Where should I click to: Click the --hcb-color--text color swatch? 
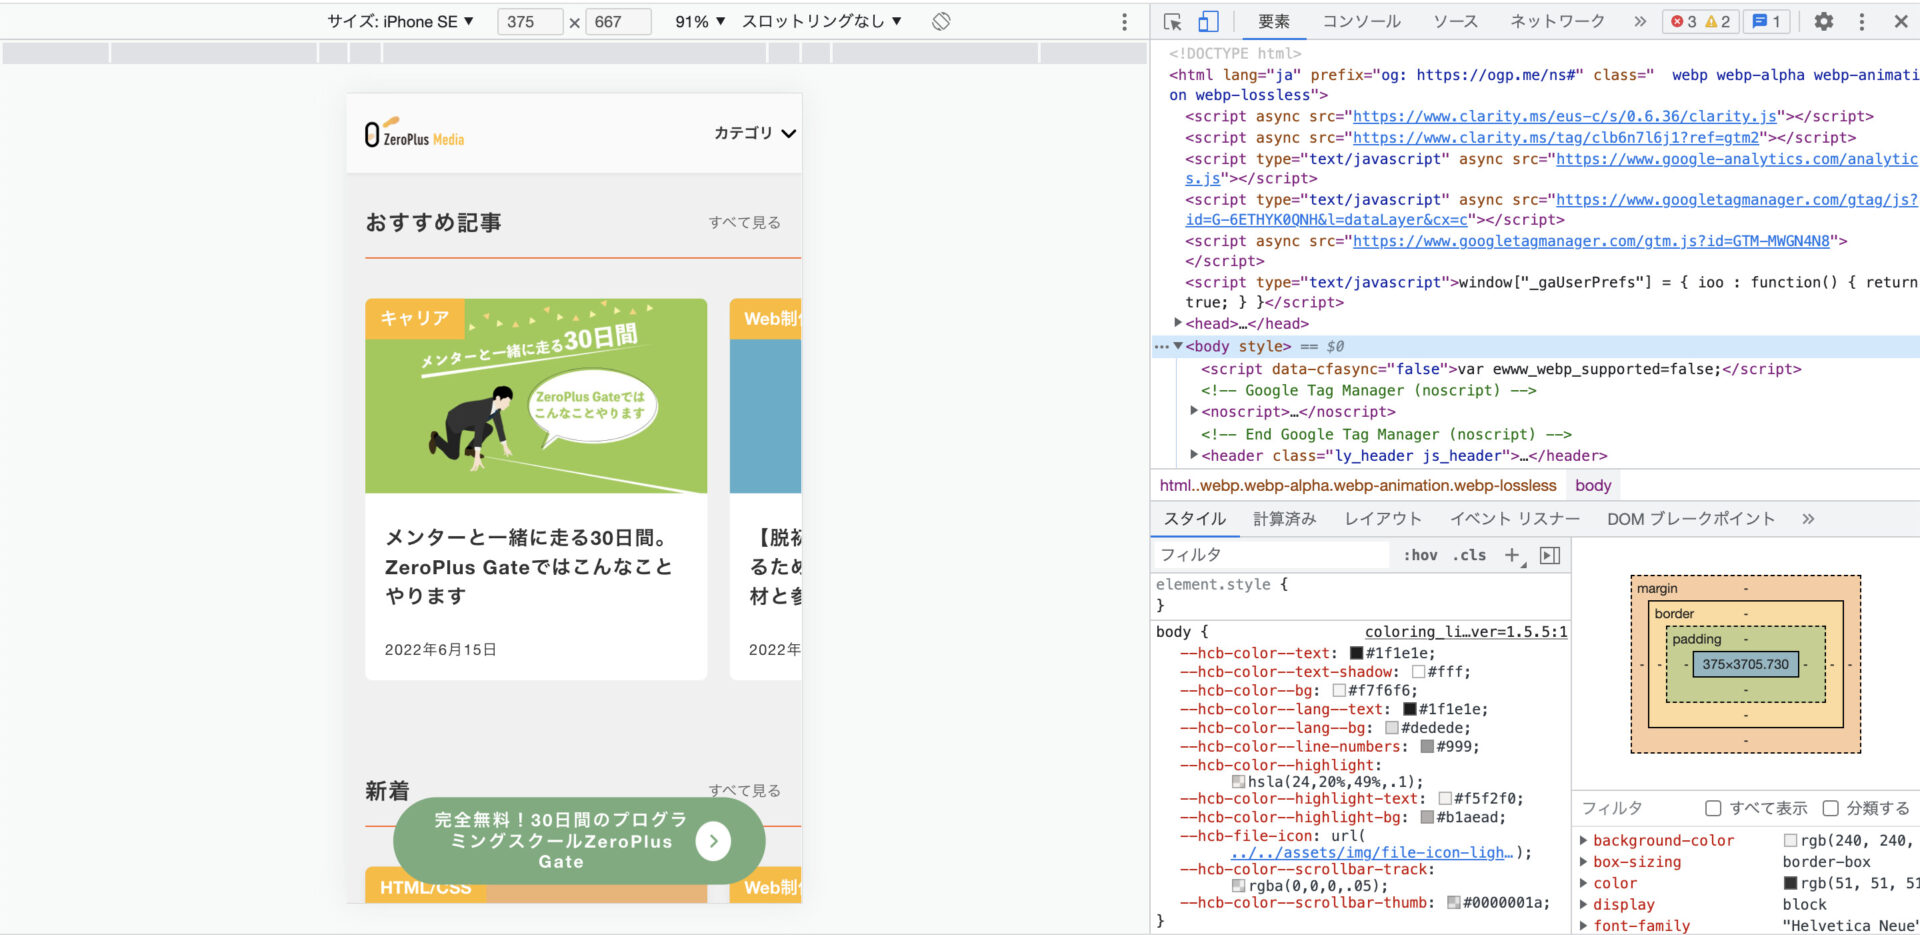click(1357, 653)
